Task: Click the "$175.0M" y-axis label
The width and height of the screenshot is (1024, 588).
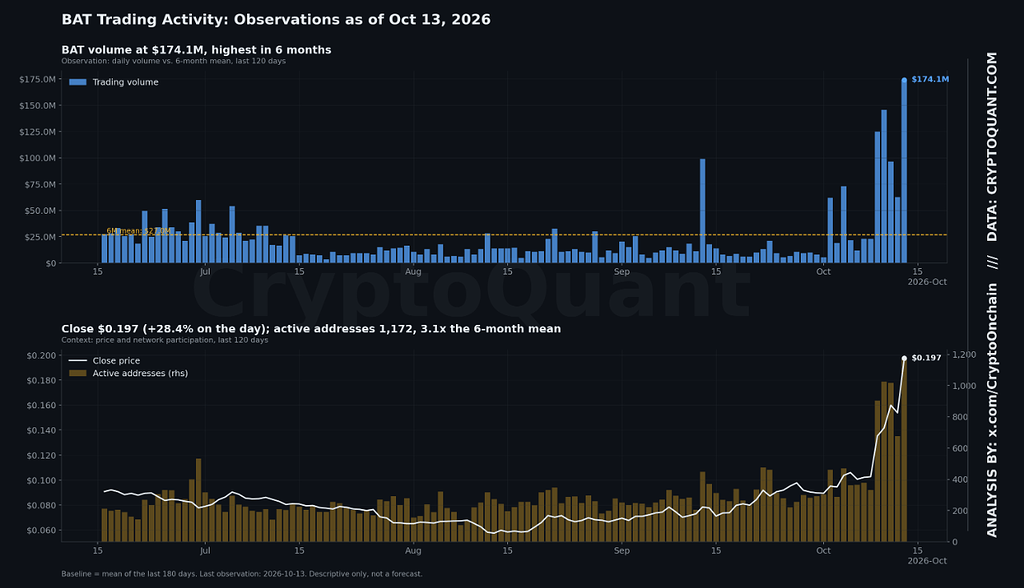Action: click(x=37, y=80)
